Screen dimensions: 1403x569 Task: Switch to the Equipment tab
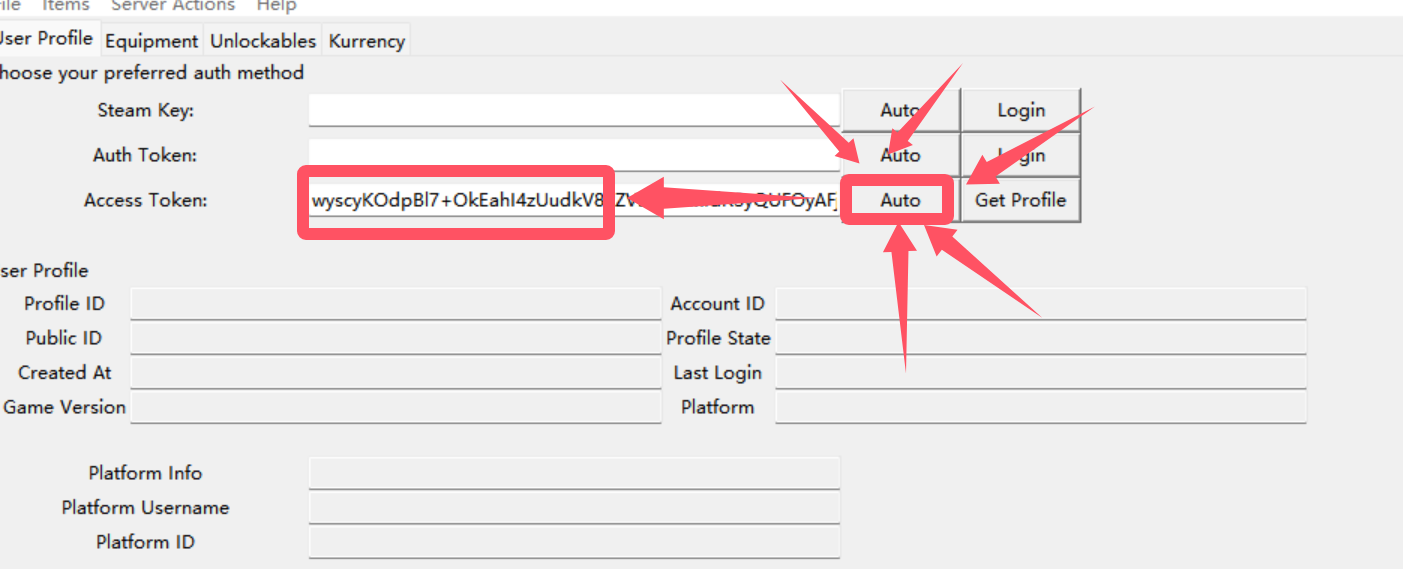[x=151, y=41]
